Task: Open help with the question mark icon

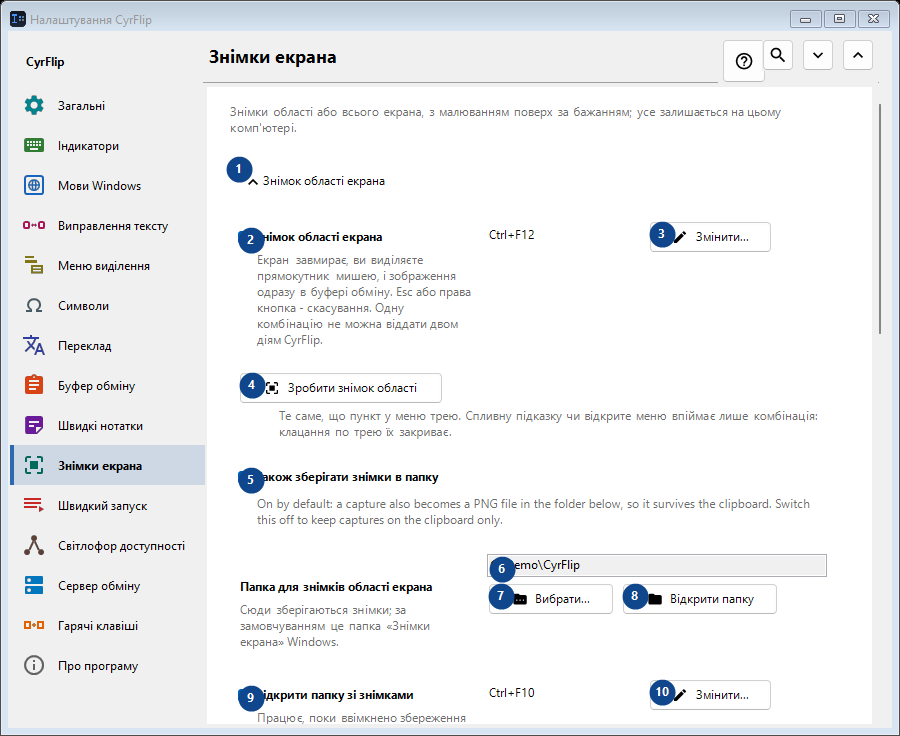Action: click(x=744, y=61)
